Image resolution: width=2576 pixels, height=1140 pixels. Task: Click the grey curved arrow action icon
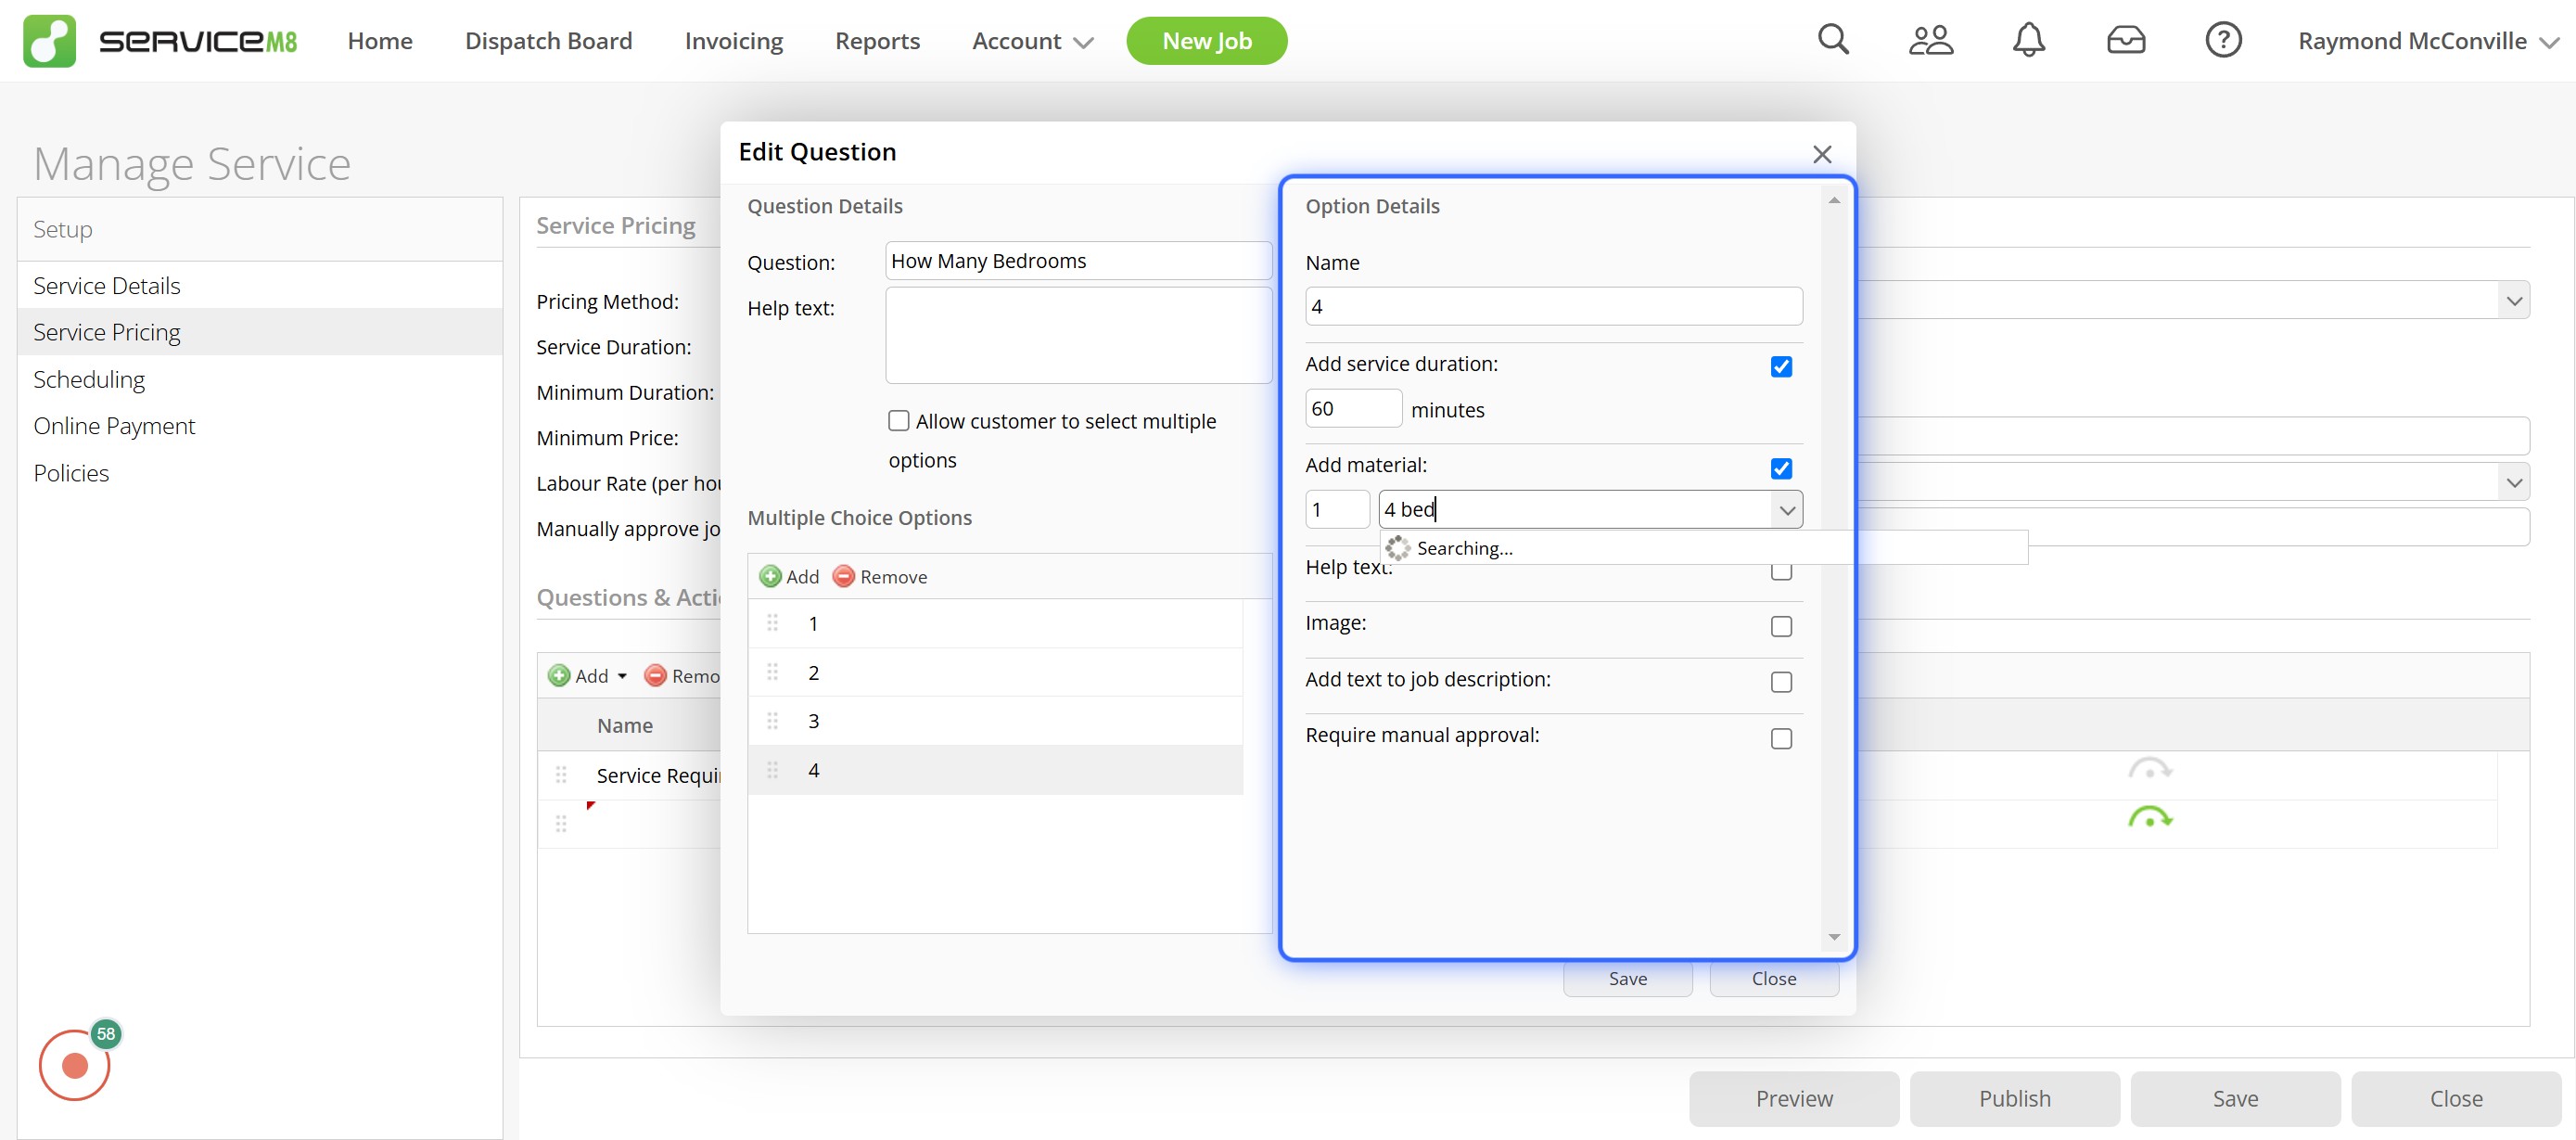pos(2150,769)
